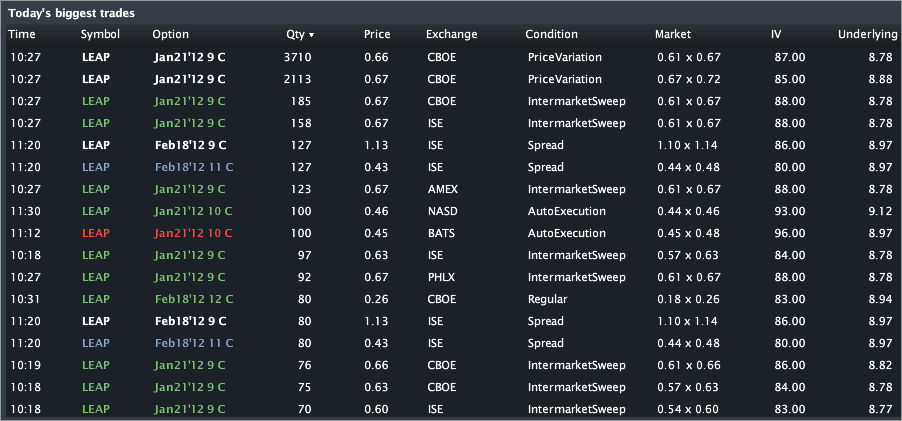Select the 2113 quantity cell
The image size is (902, 421).
[x=299, y=79]
